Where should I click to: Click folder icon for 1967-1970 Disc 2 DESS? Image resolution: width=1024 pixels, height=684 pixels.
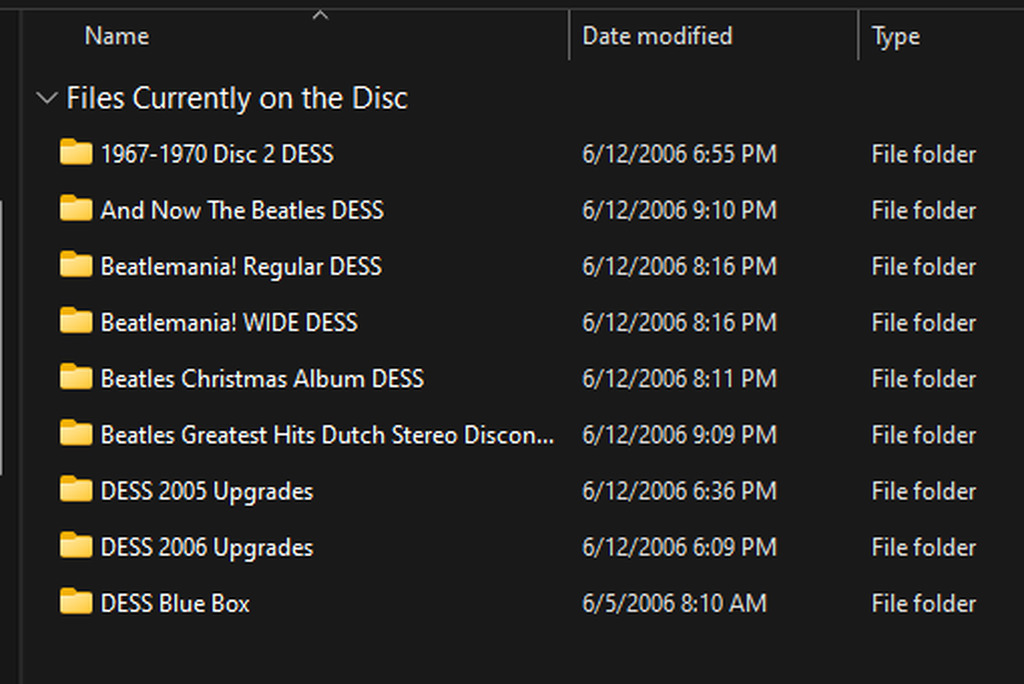(x=76, y=153)
